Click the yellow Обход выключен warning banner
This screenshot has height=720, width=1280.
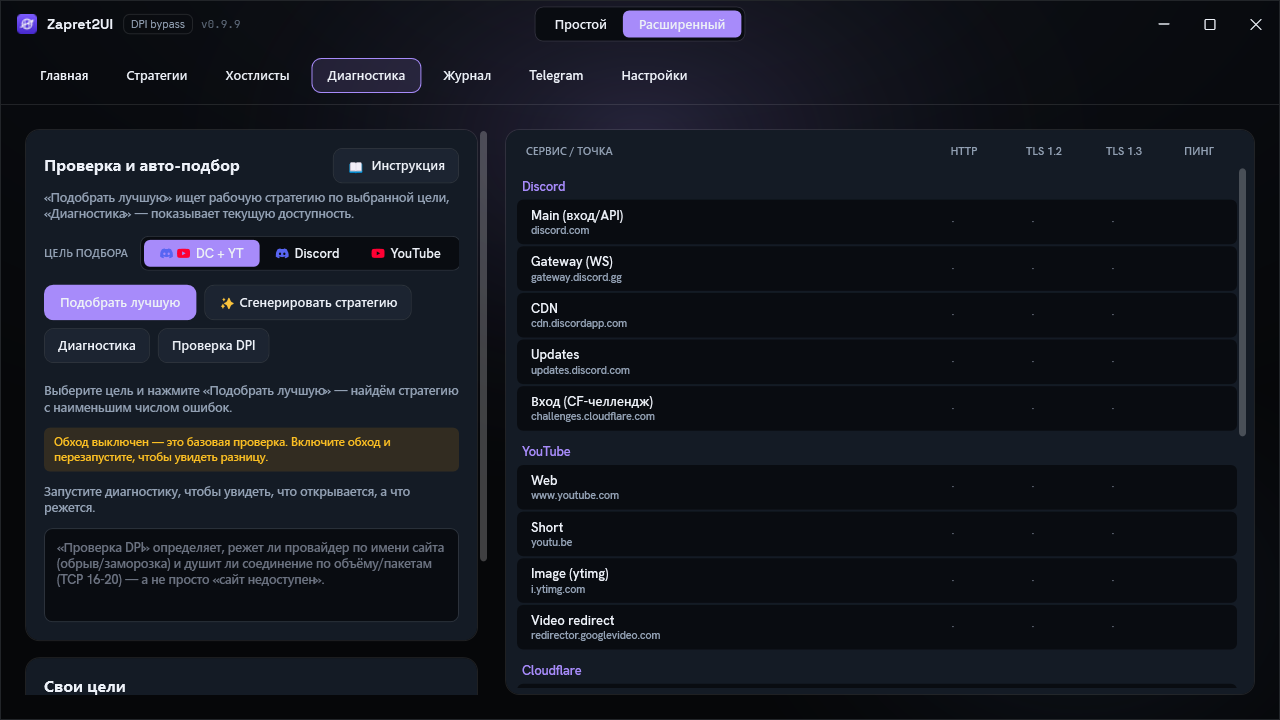click(251, 450)
